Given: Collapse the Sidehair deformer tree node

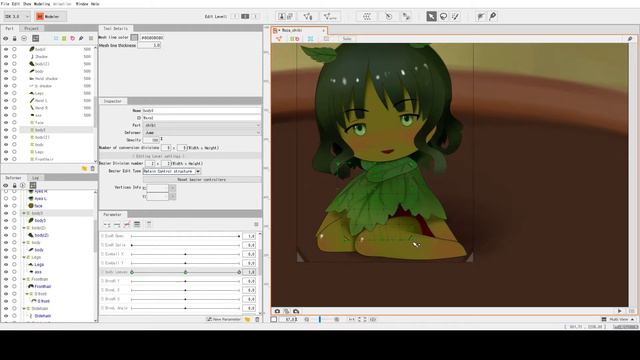Looking at the screenshot, I should point(24,309).
